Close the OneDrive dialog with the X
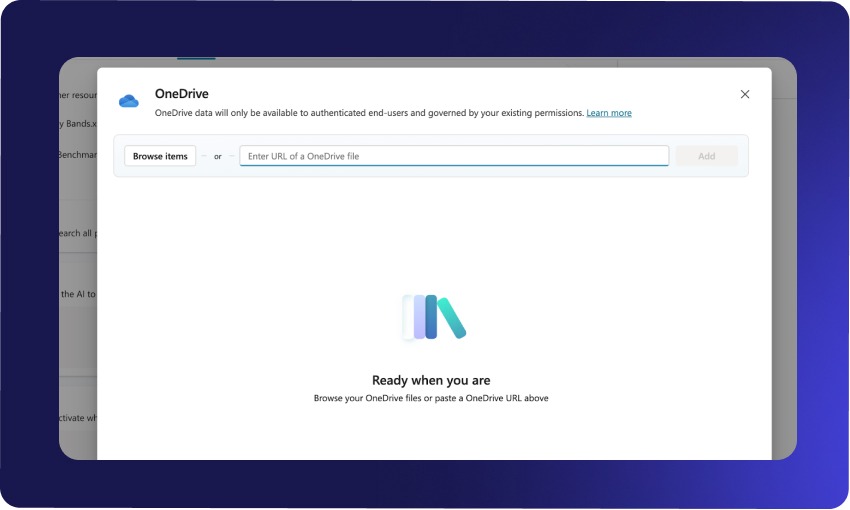 (x=744, y=94)
